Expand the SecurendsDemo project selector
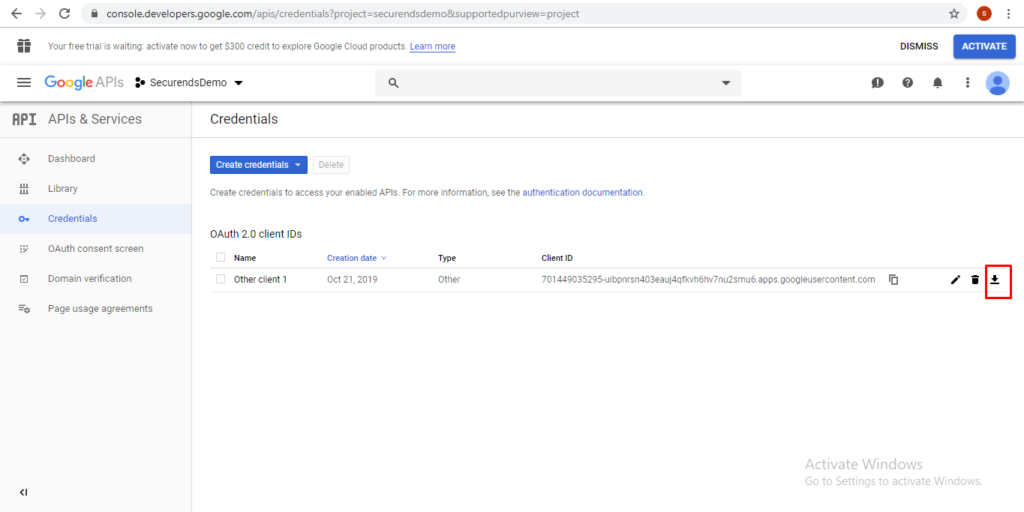 pos(189,83)
